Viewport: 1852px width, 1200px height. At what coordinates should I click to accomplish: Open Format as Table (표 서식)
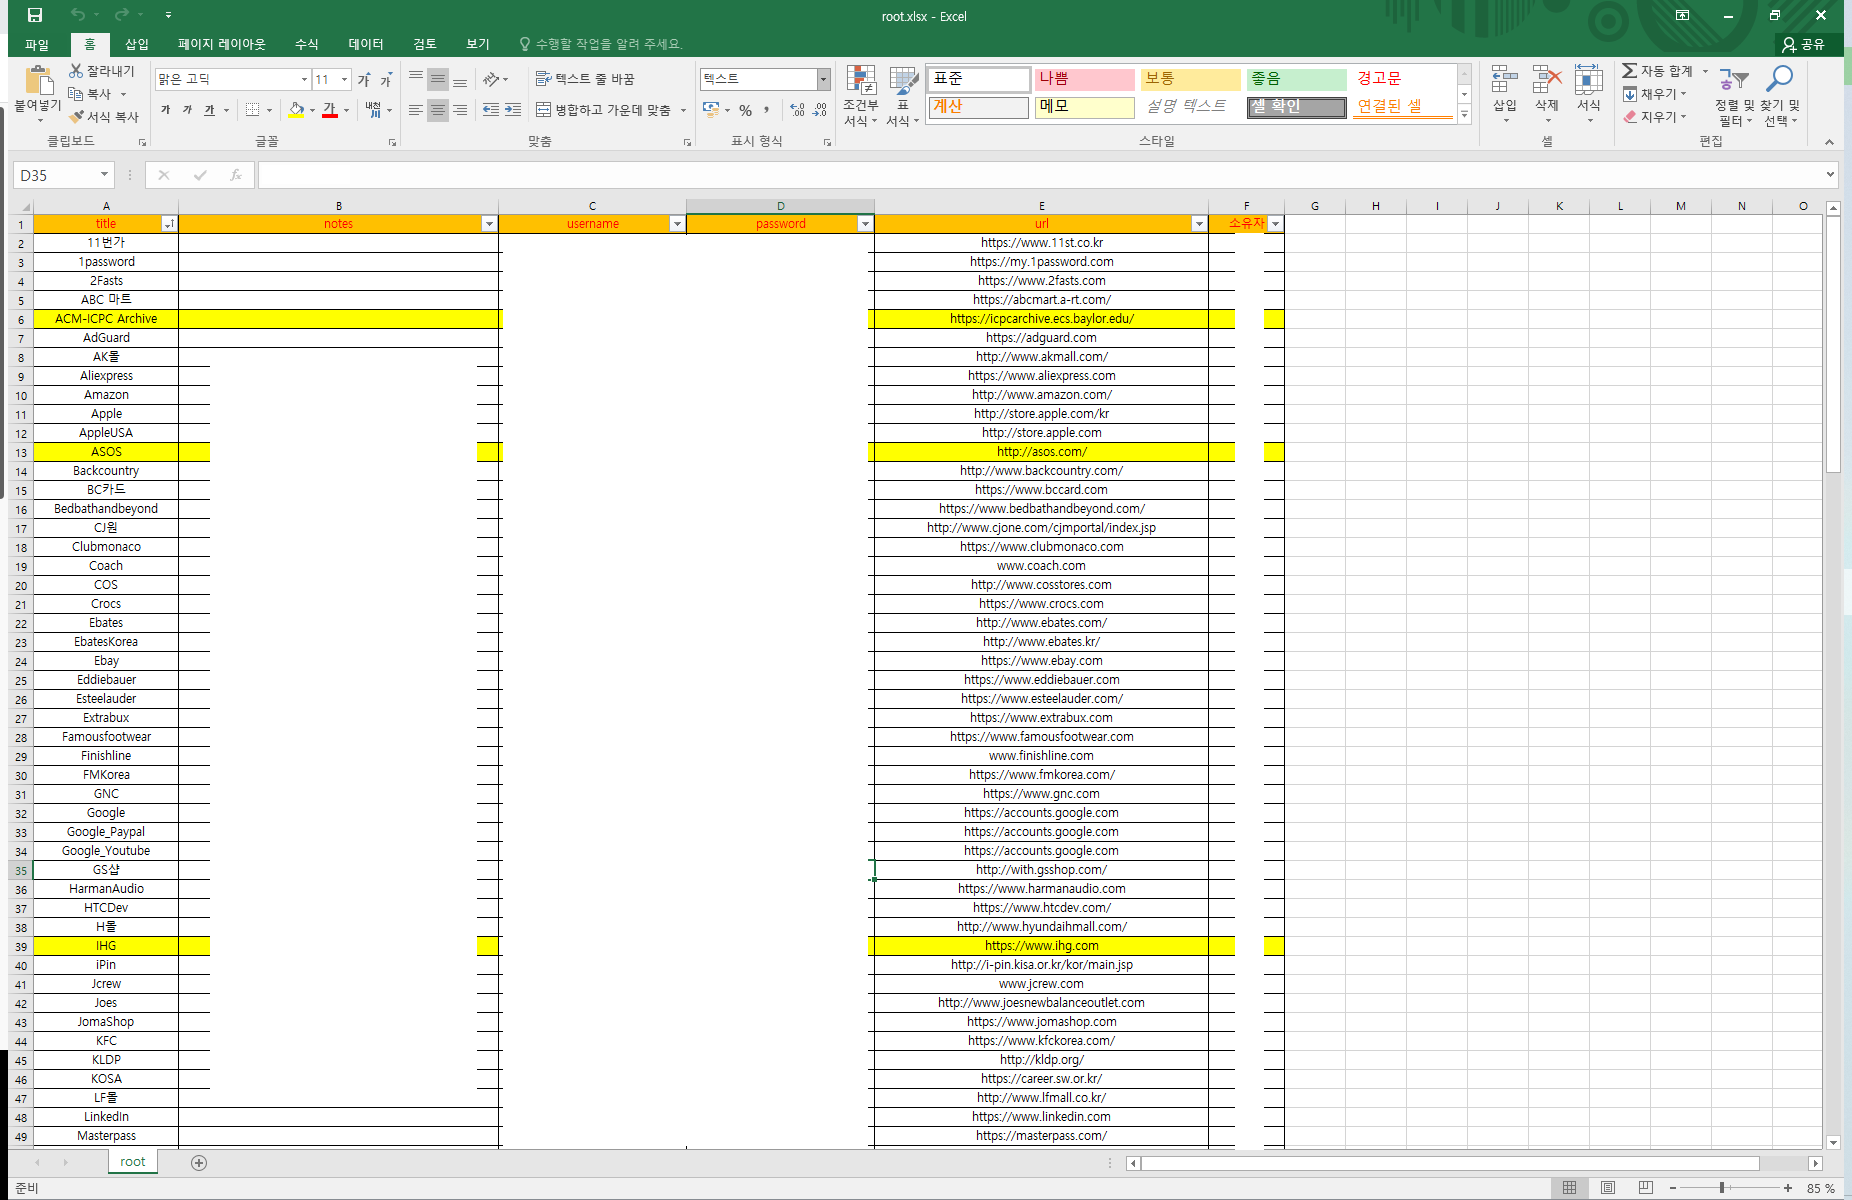pos(903,96)
